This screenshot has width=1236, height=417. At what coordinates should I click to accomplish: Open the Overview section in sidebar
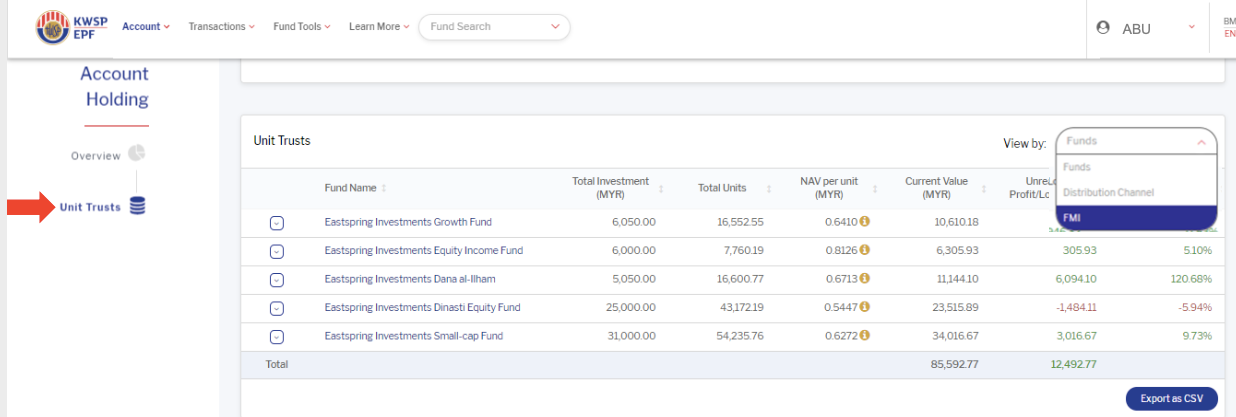point(96,156)
